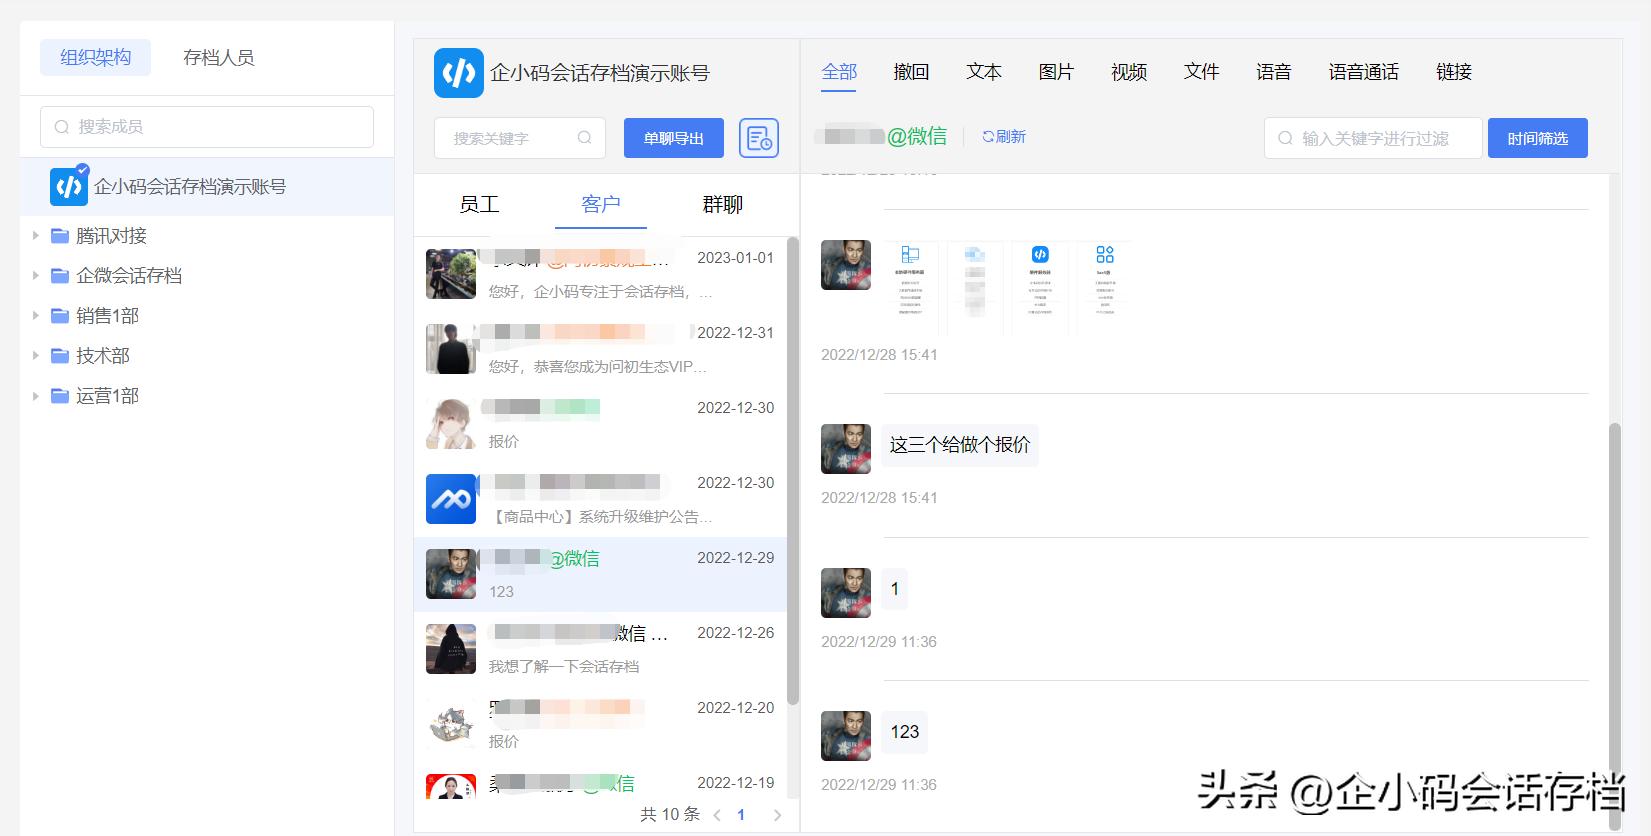Image resolution: width=1651 pixels, height=836 pixels.
Task: Select the @微信 conversation dated 2022-12-29
Action: tap(600, 574)
